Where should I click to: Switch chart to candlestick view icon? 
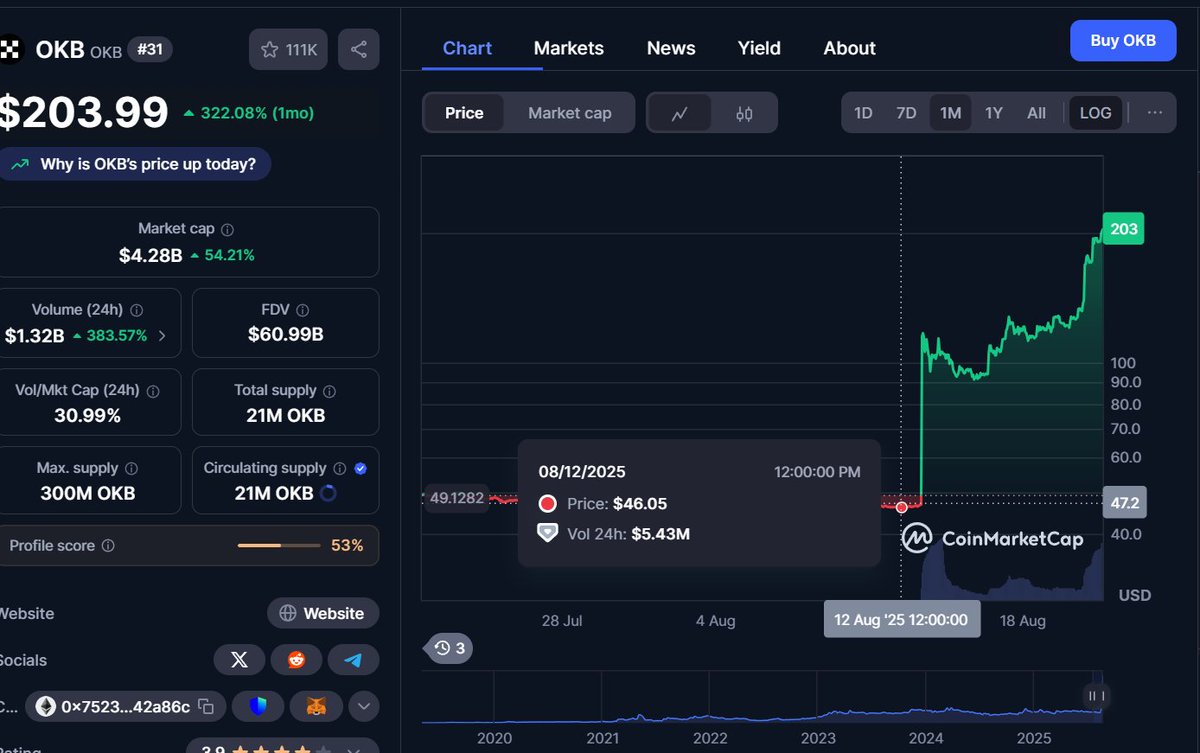[x=744, y=113]
